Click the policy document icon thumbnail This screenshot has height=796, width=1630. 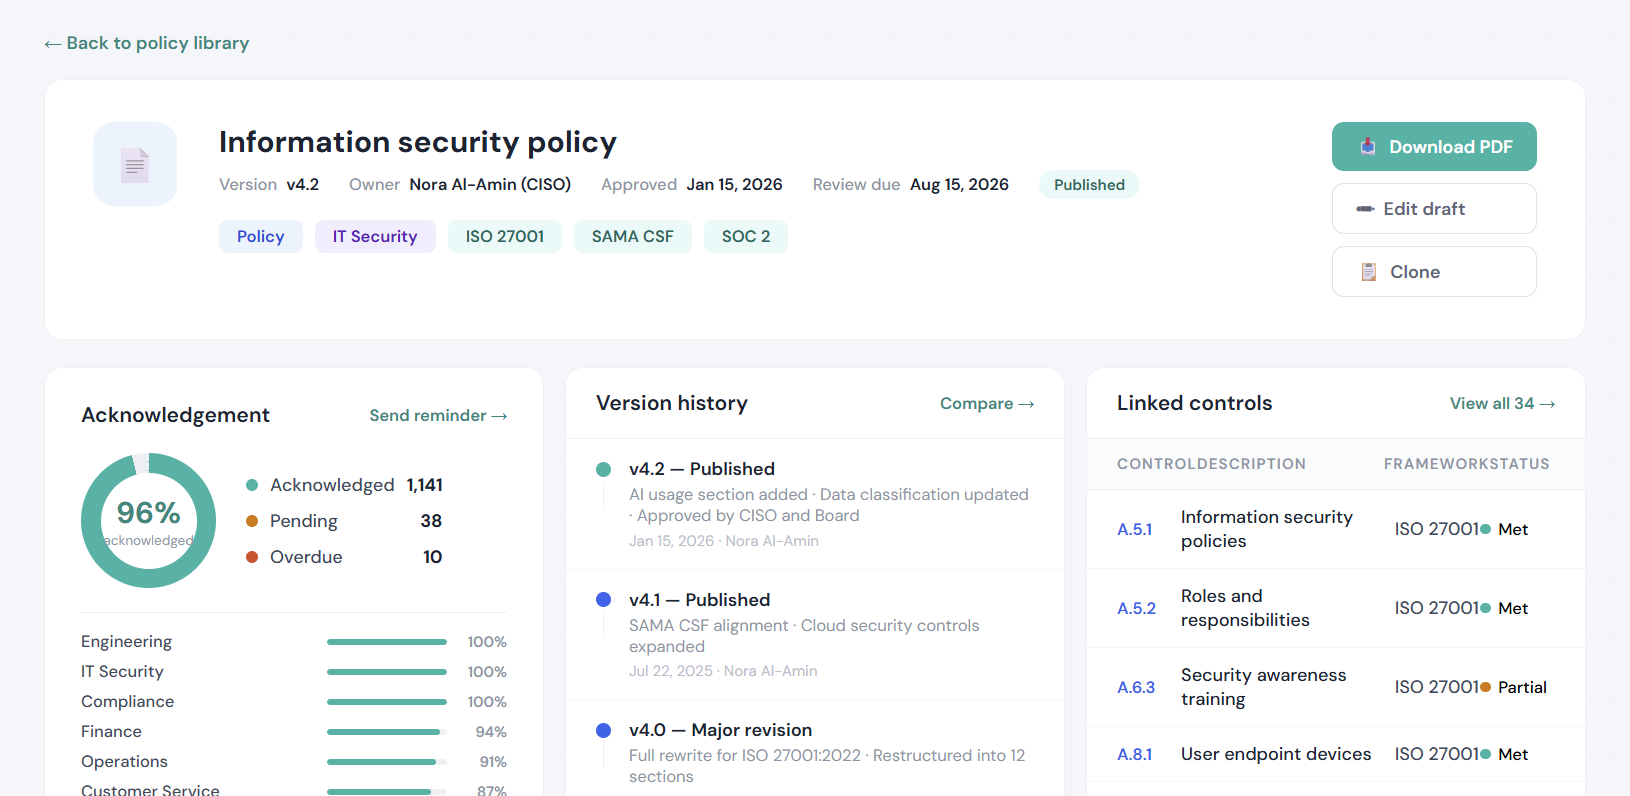[135, 164]
